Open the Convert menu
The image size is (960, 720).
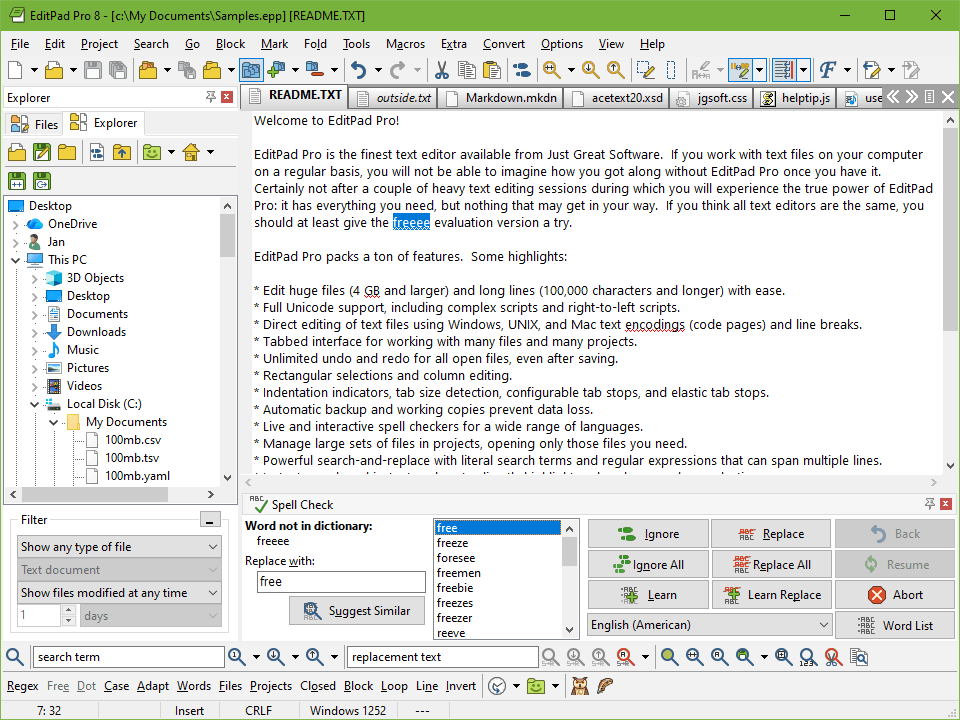click(503, 44)
